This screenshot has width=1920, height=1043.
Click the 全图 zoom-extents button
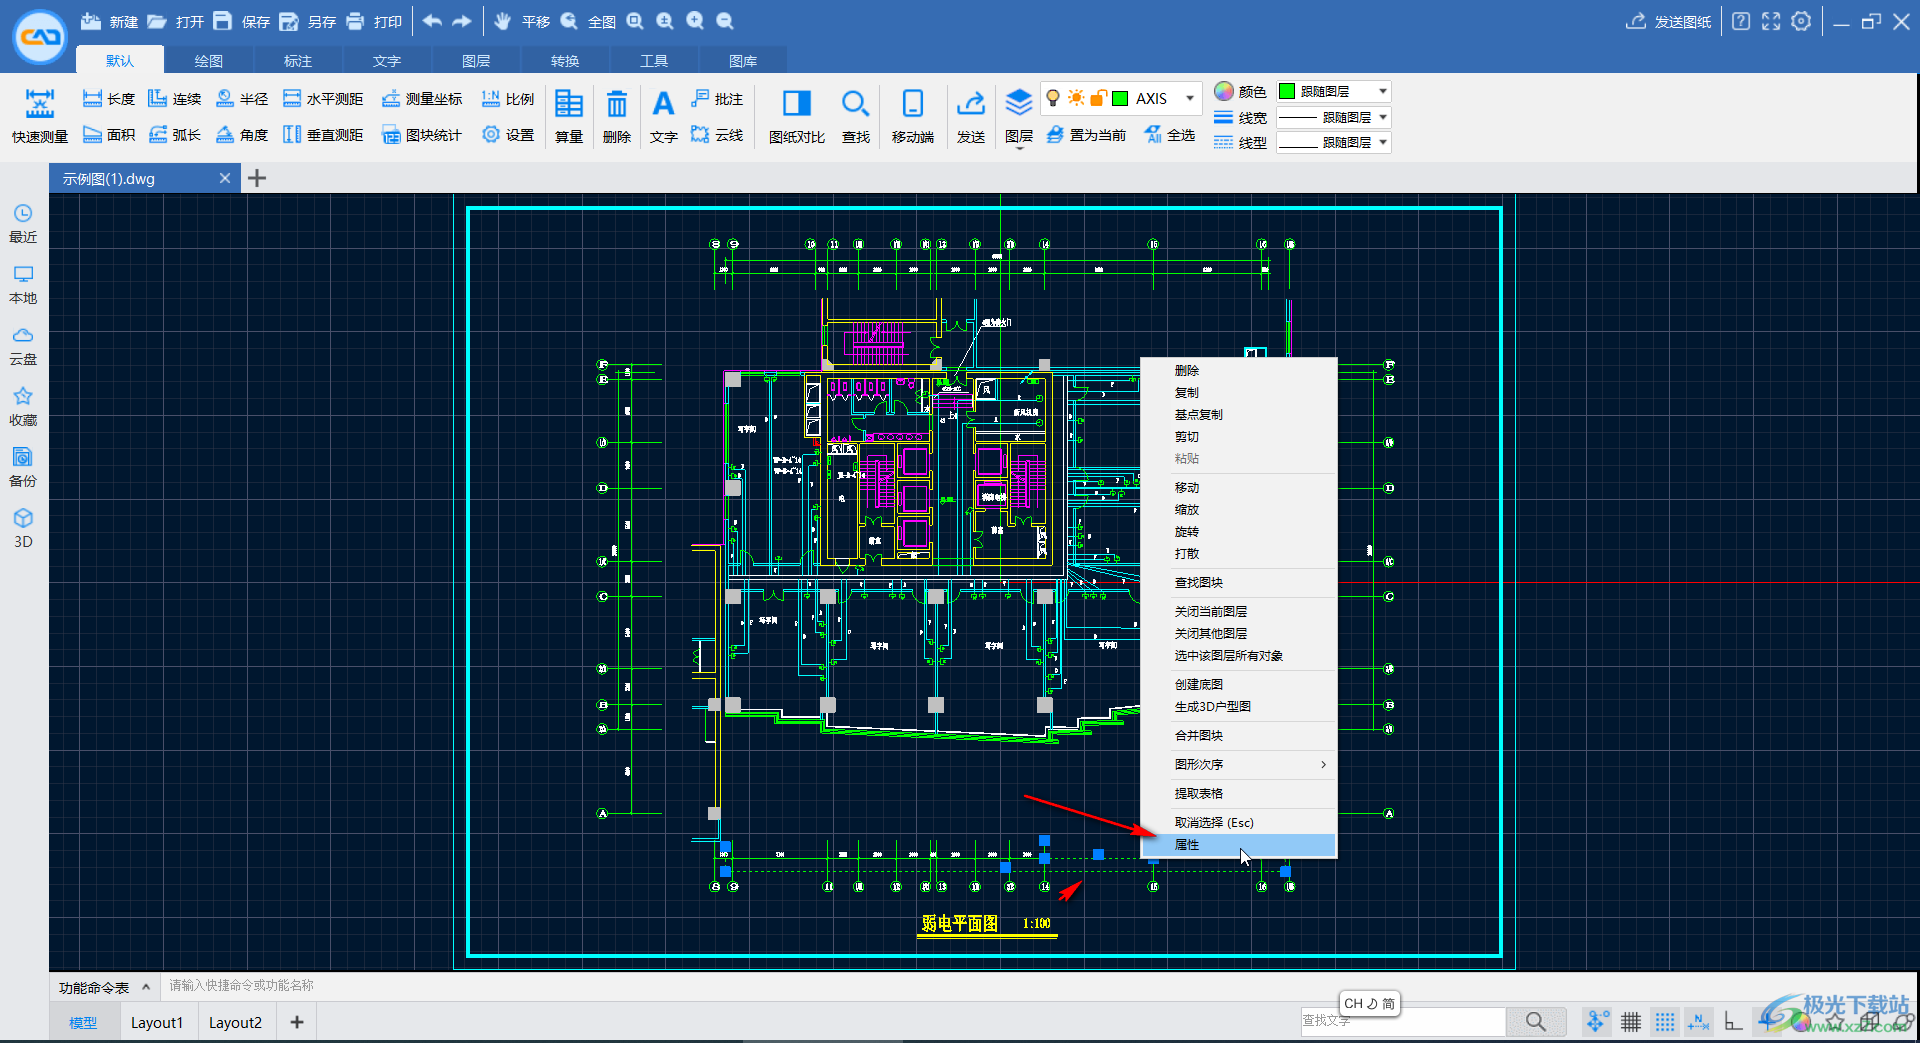(x=587, y=21)
